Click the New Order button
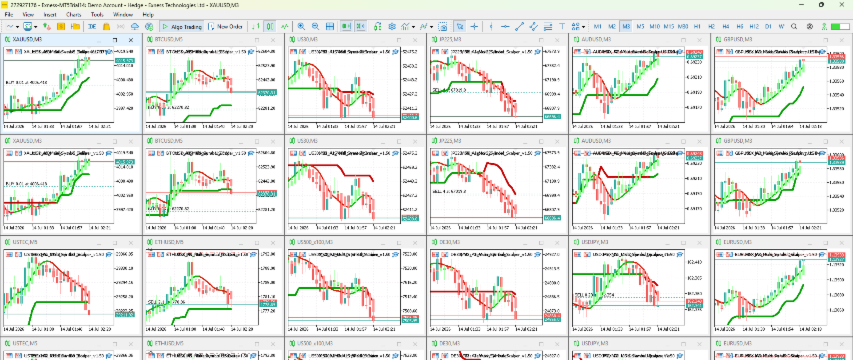 [225, 26]
